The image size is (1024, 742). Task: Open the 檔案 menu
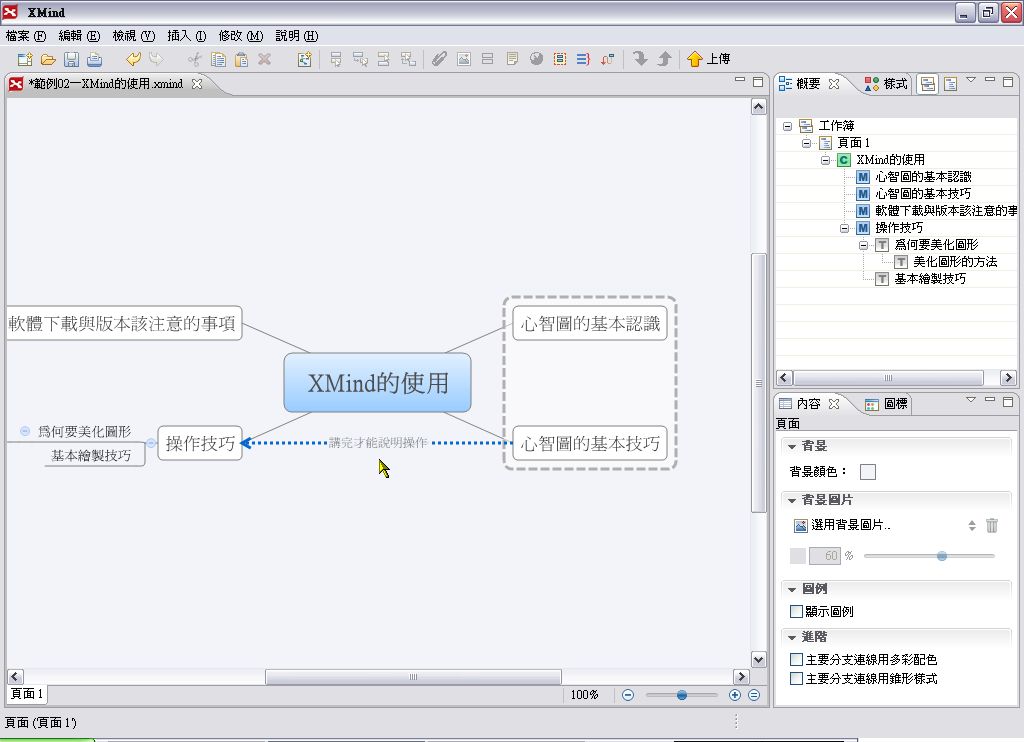click(26, 36)
